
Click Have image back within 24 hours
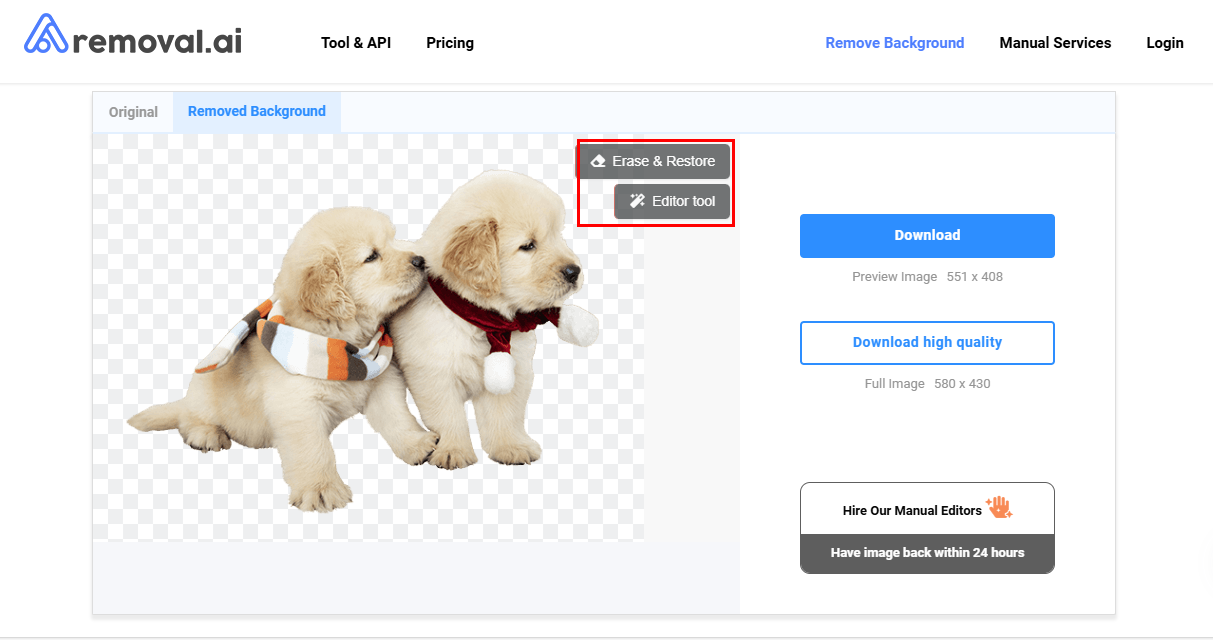pyautogui.click(x=927, y=553)
